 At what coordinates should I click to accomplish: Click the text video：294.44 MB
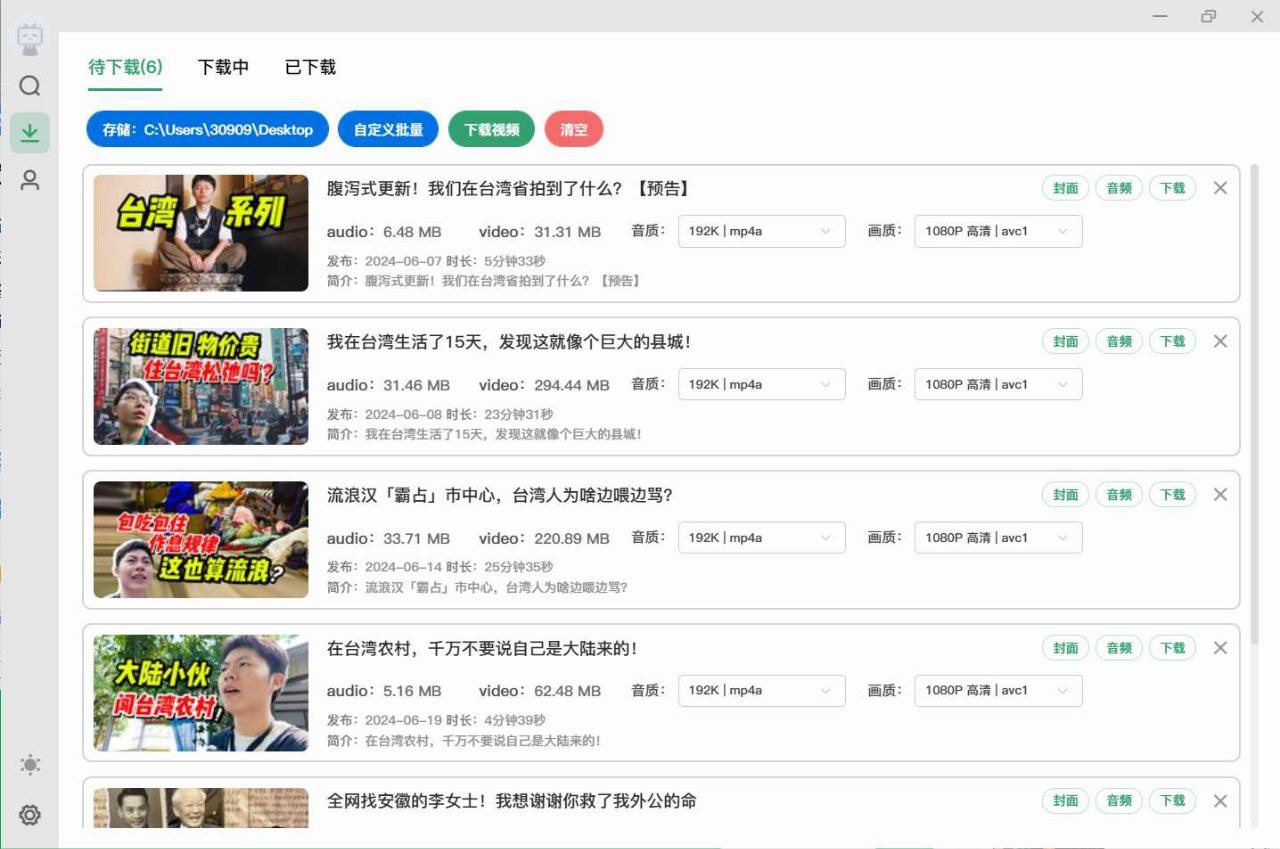[x=544, y=385]
